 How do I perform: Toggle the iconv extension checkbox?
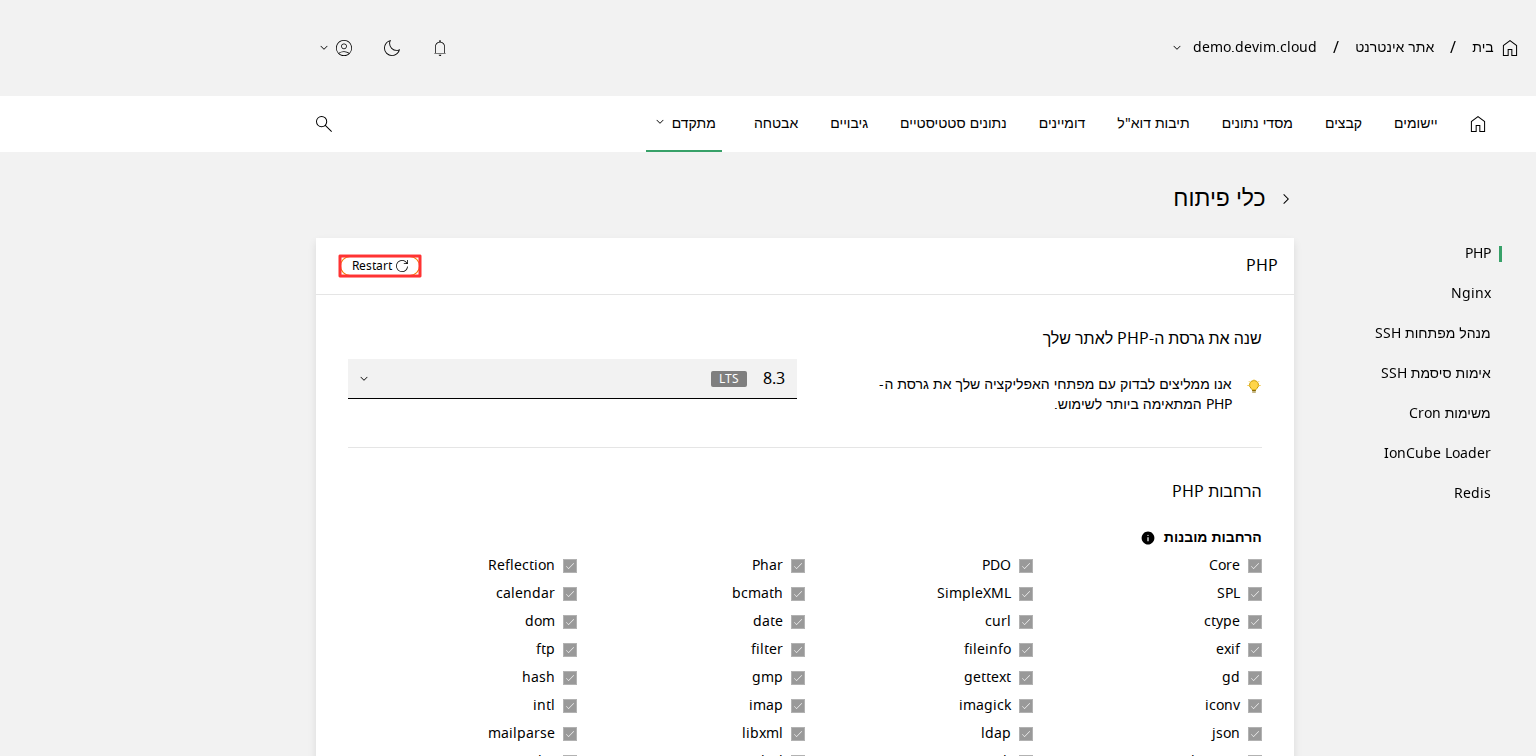(x=1255, y=706)
